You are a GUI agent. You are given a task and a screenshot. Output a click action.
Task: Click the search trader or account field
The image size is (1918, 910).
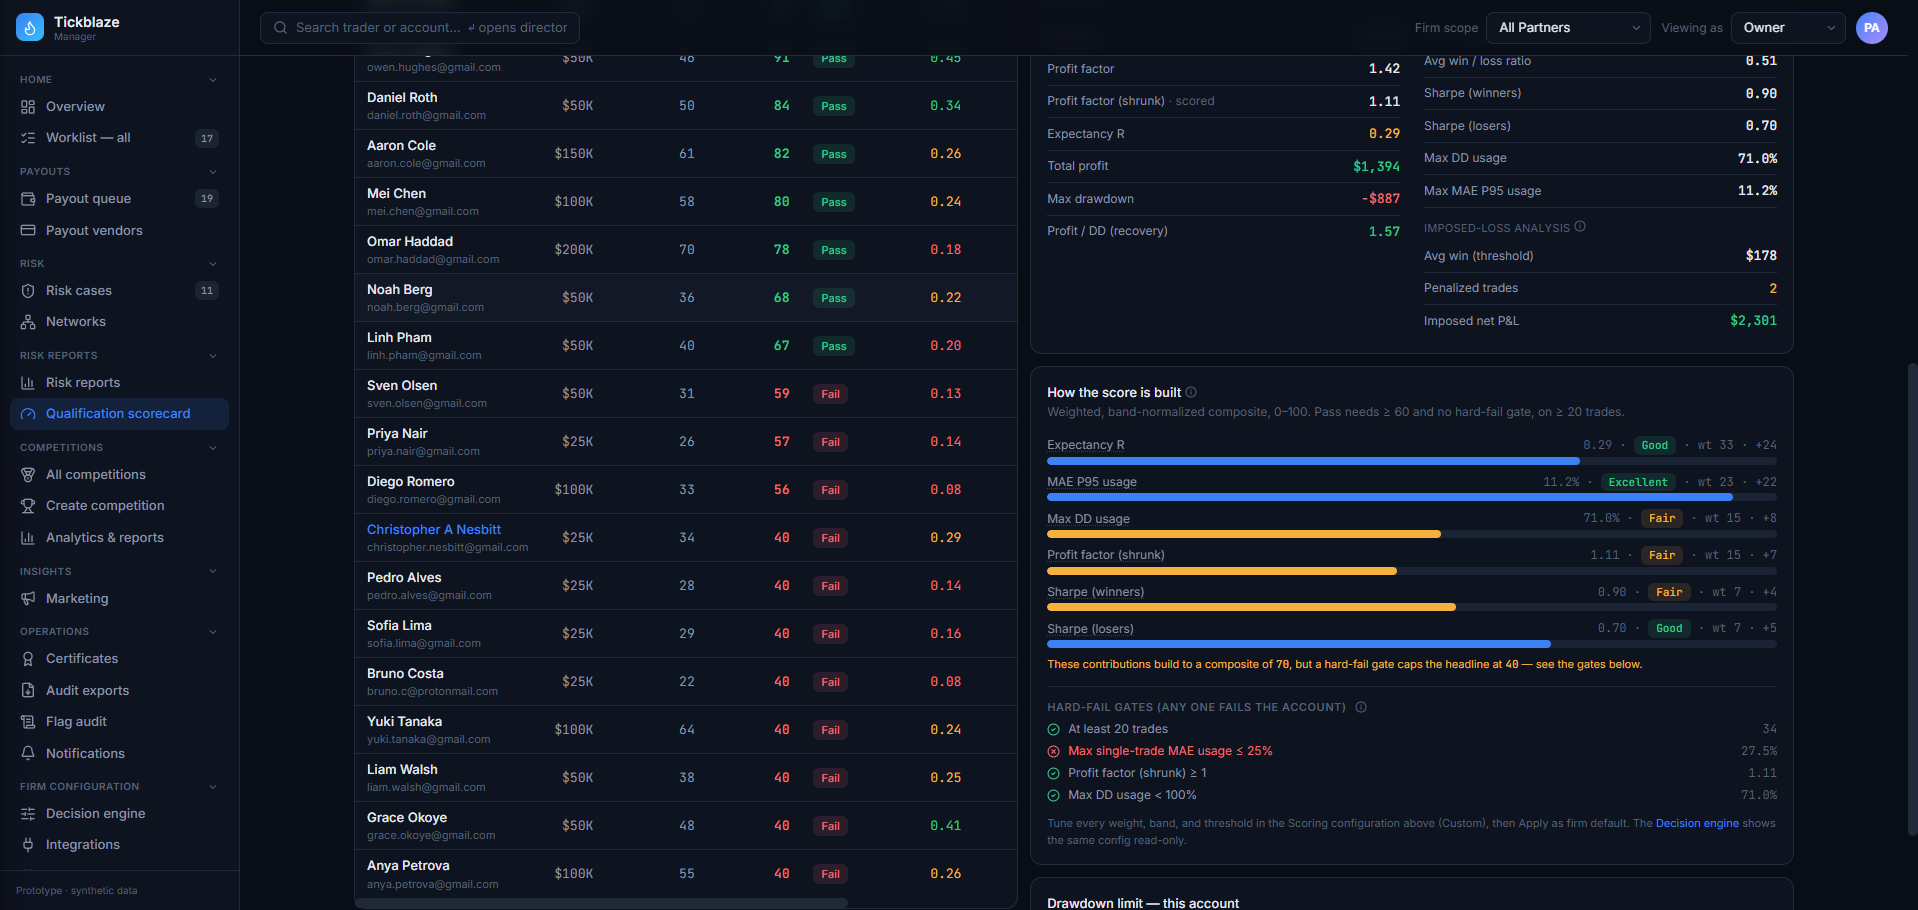click(x=420, y=28)
